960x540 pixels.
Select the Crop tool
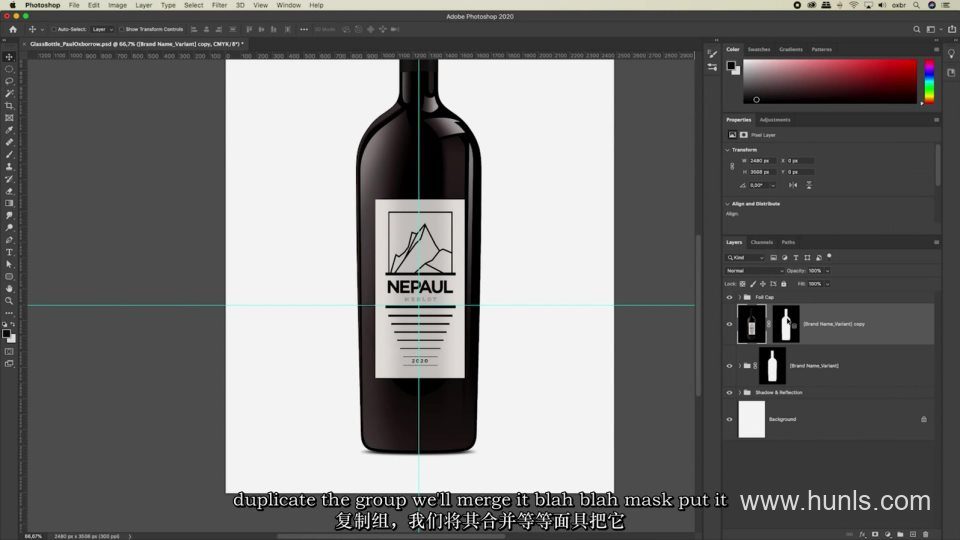(9, 106)
